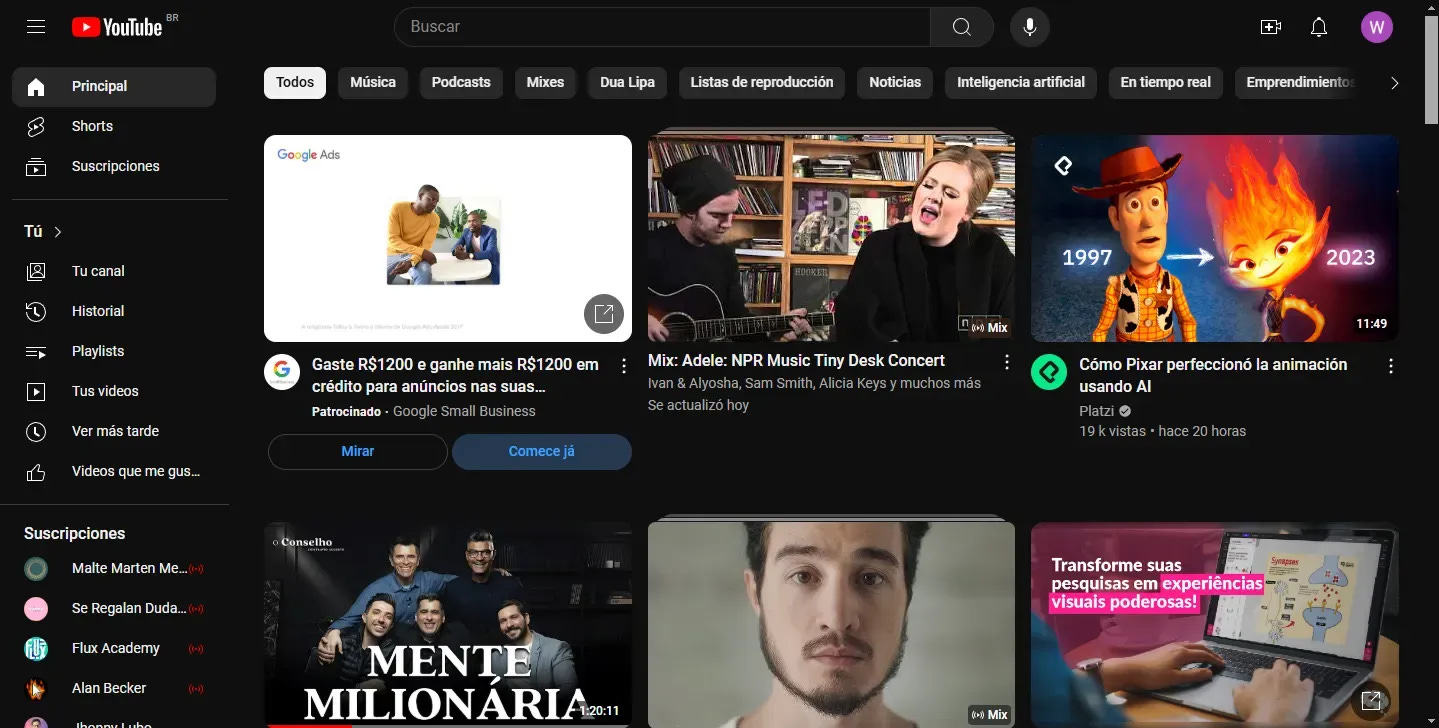
Task: Click the Ver más tarde clock icon
Action: click(x=36, y=431)
